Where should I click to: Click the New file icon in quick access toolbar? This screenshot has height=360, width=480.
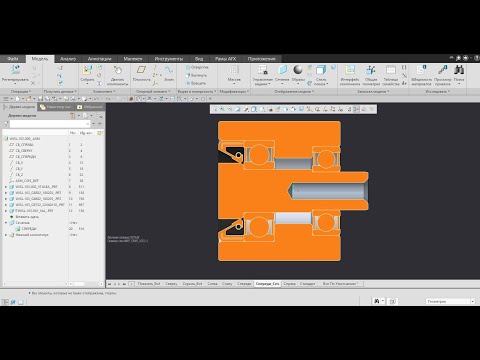[17, 99]
